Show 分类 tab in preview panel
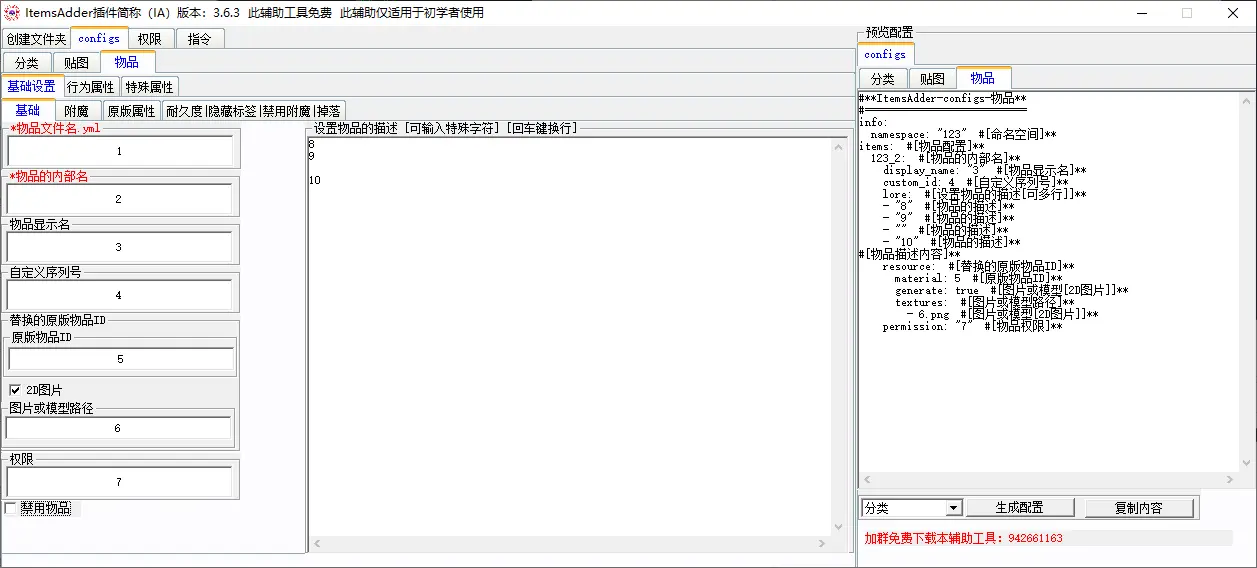 (882, 79)
